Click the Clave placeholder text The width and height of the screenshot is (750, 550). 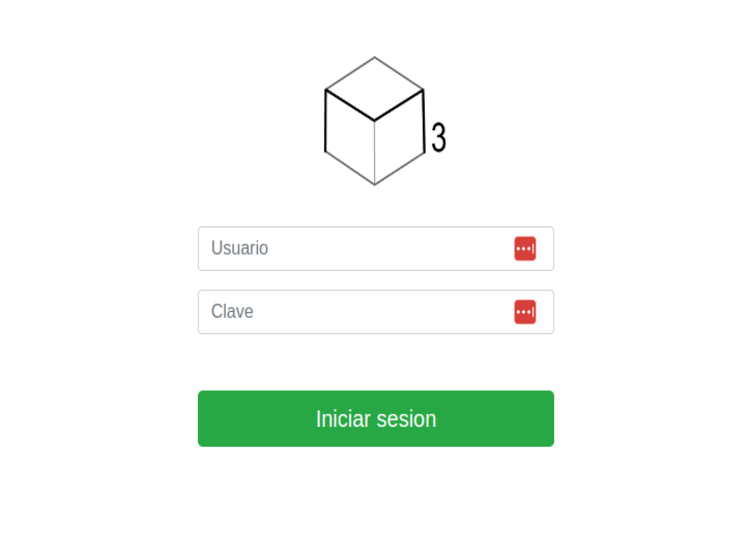pyautogui.click(x=232, y=312)
